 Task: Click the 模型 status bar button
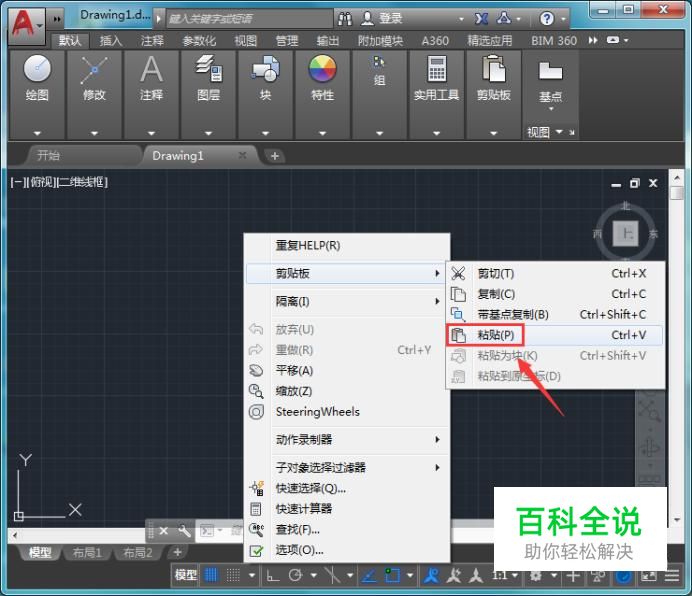[x=185, y=575]
